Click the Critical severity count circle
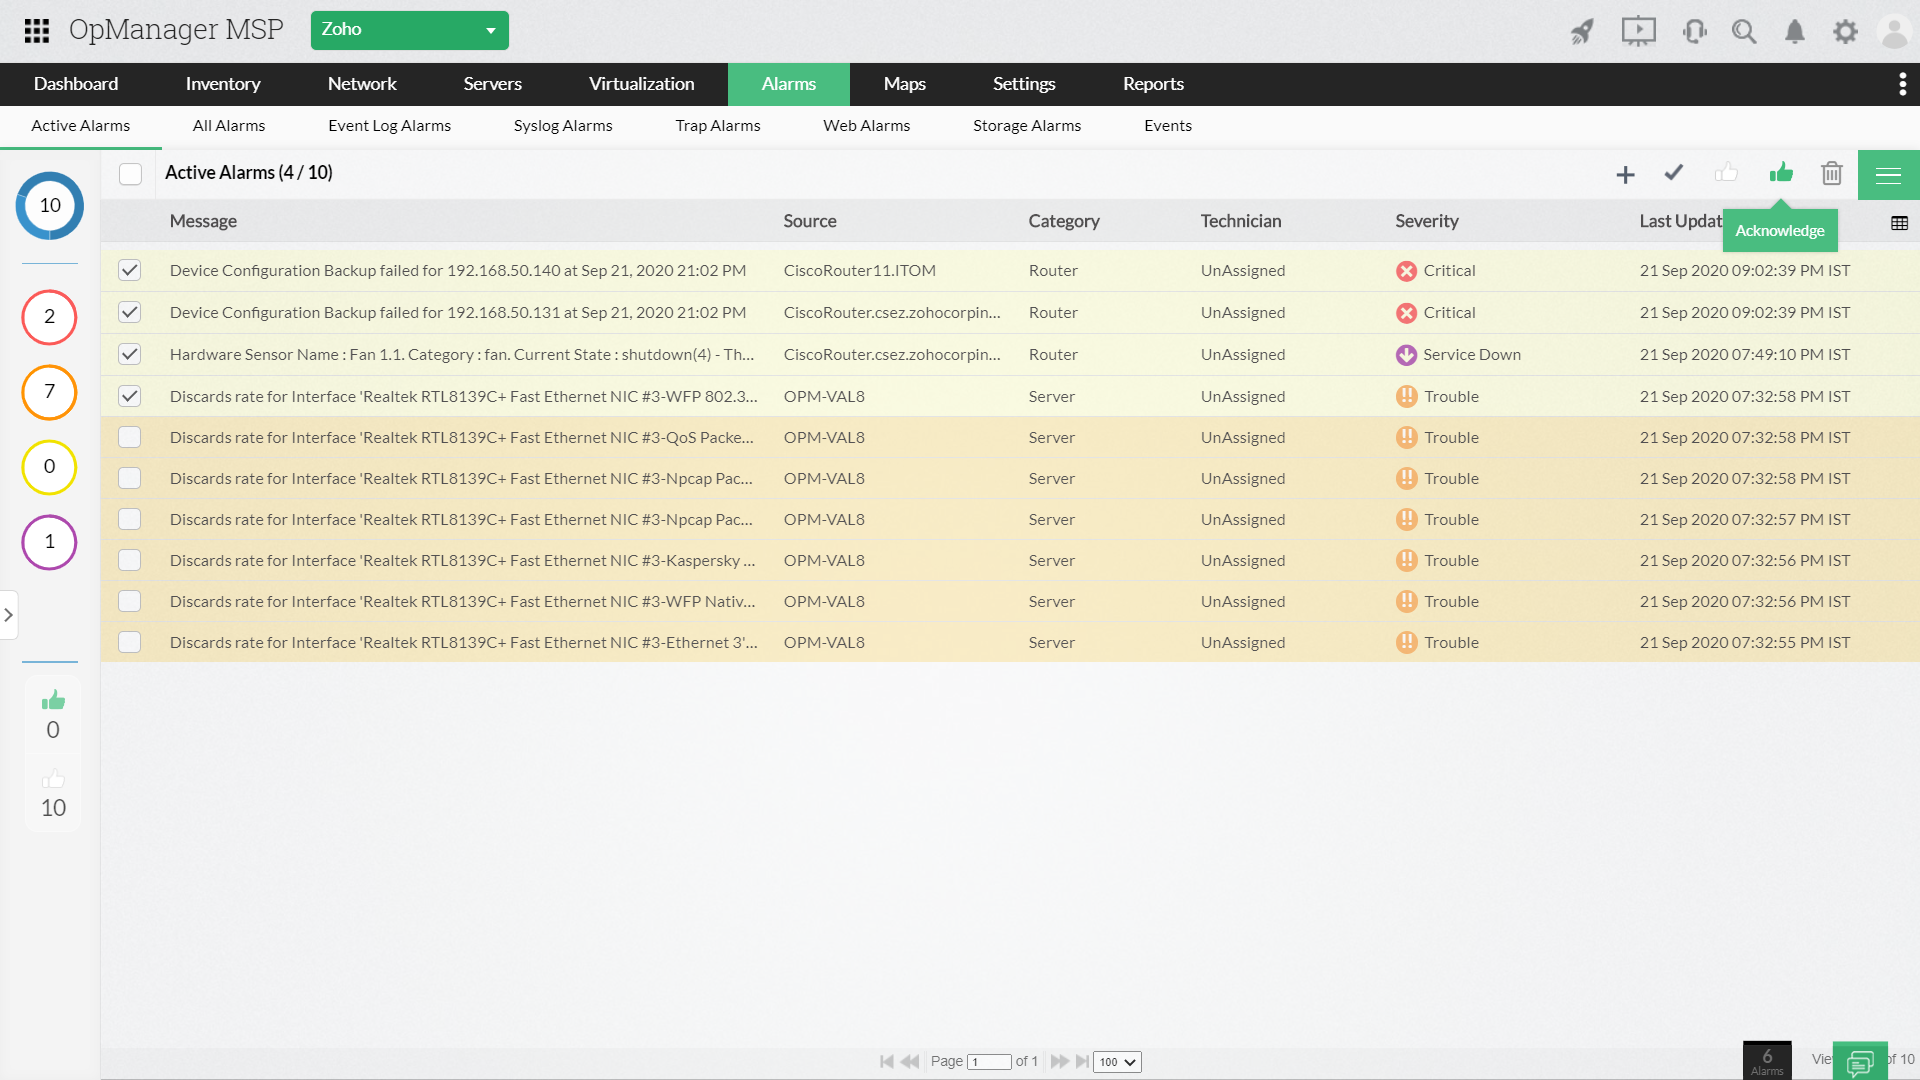The image size is (1920, 1080). click(49, 317)
